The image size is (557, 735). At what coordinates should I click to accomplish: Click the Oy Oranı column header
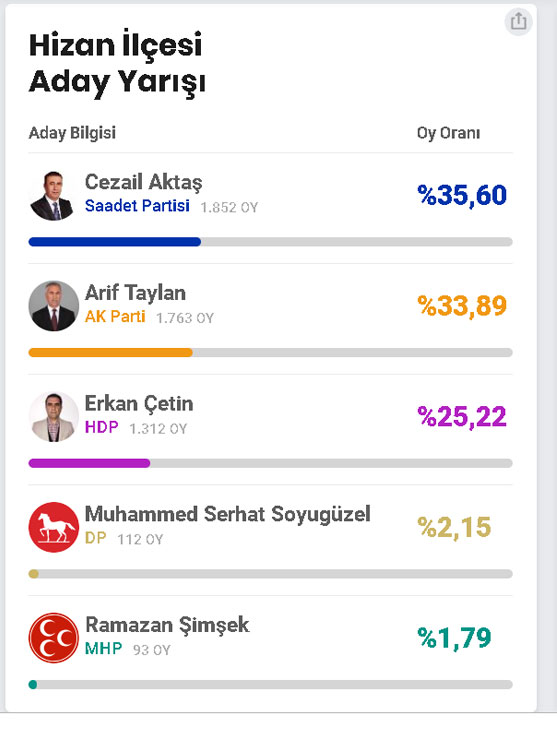coord(448,133)
